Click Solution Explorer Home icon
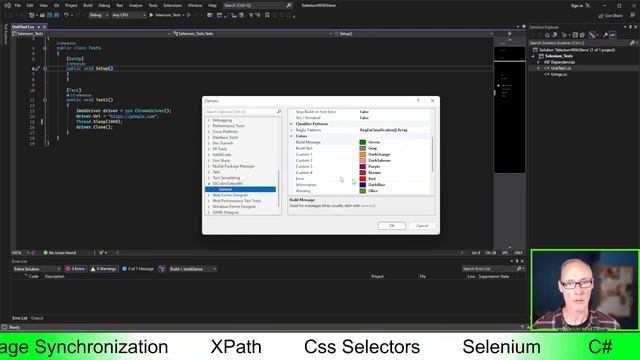This screenshot has height=360, width=640. click(547, 35)
